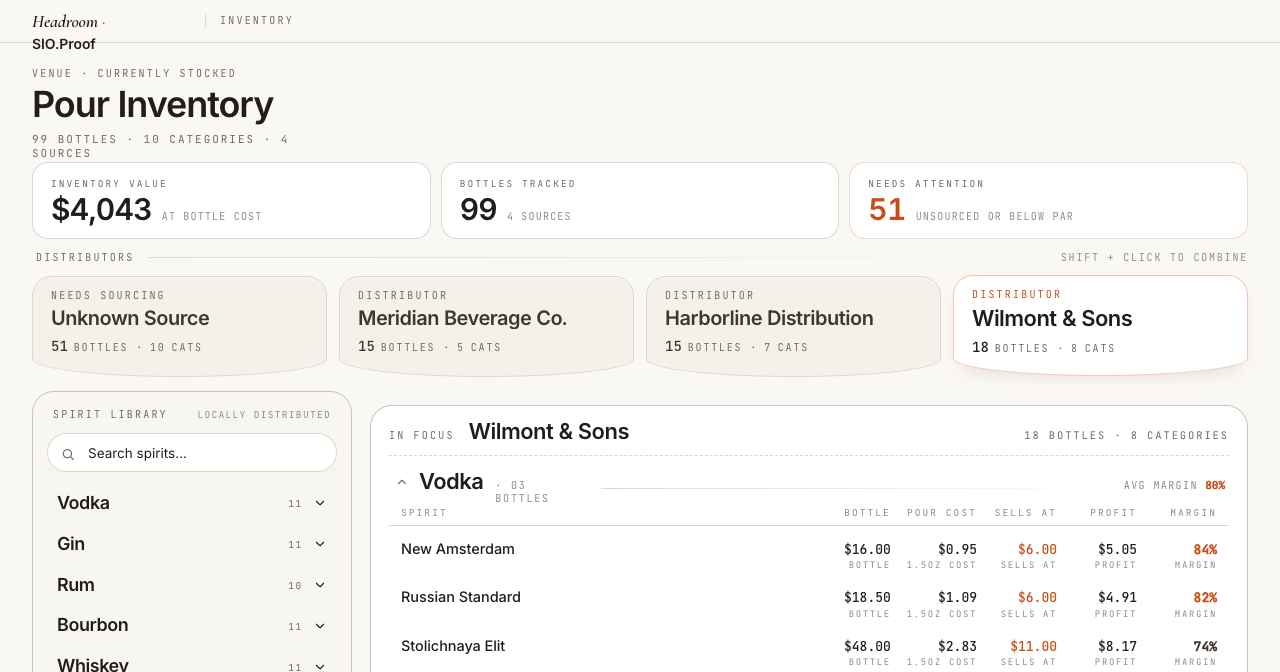Click New Amsterdam's $16.00 bottle cost

[x=867, y=549]
